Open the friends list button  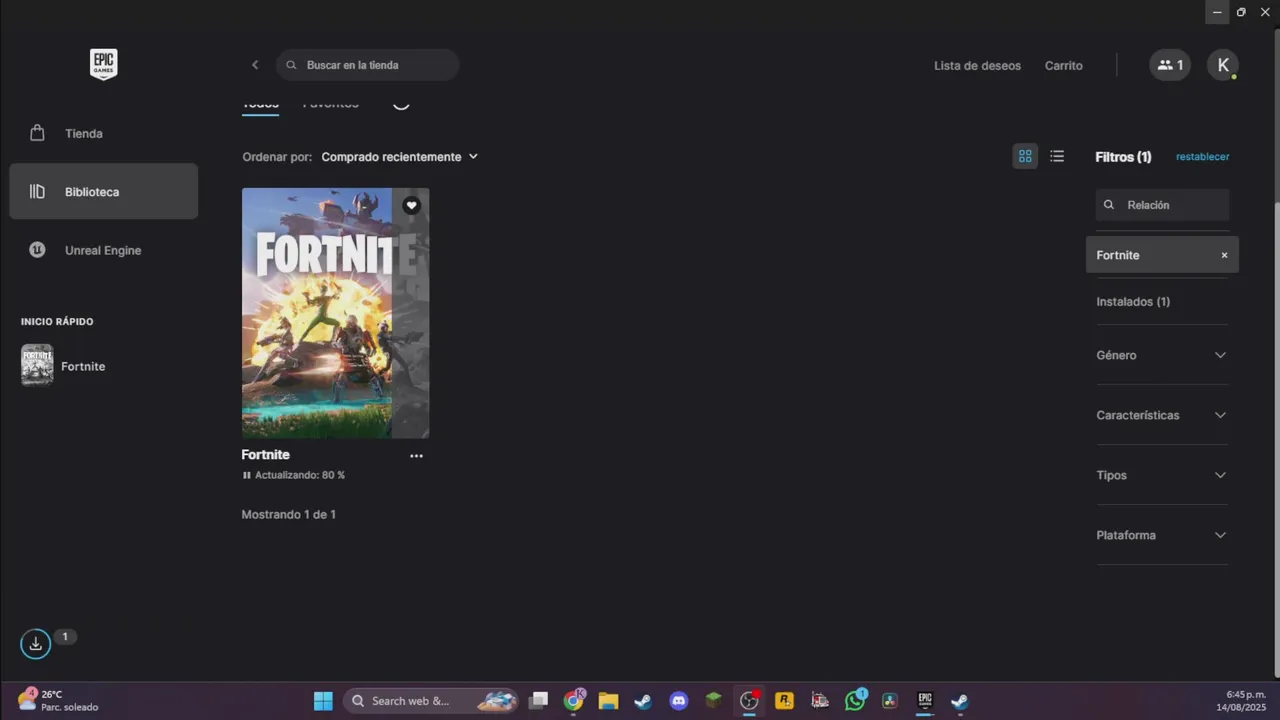pyautogui.click(x=1170, y=65)
